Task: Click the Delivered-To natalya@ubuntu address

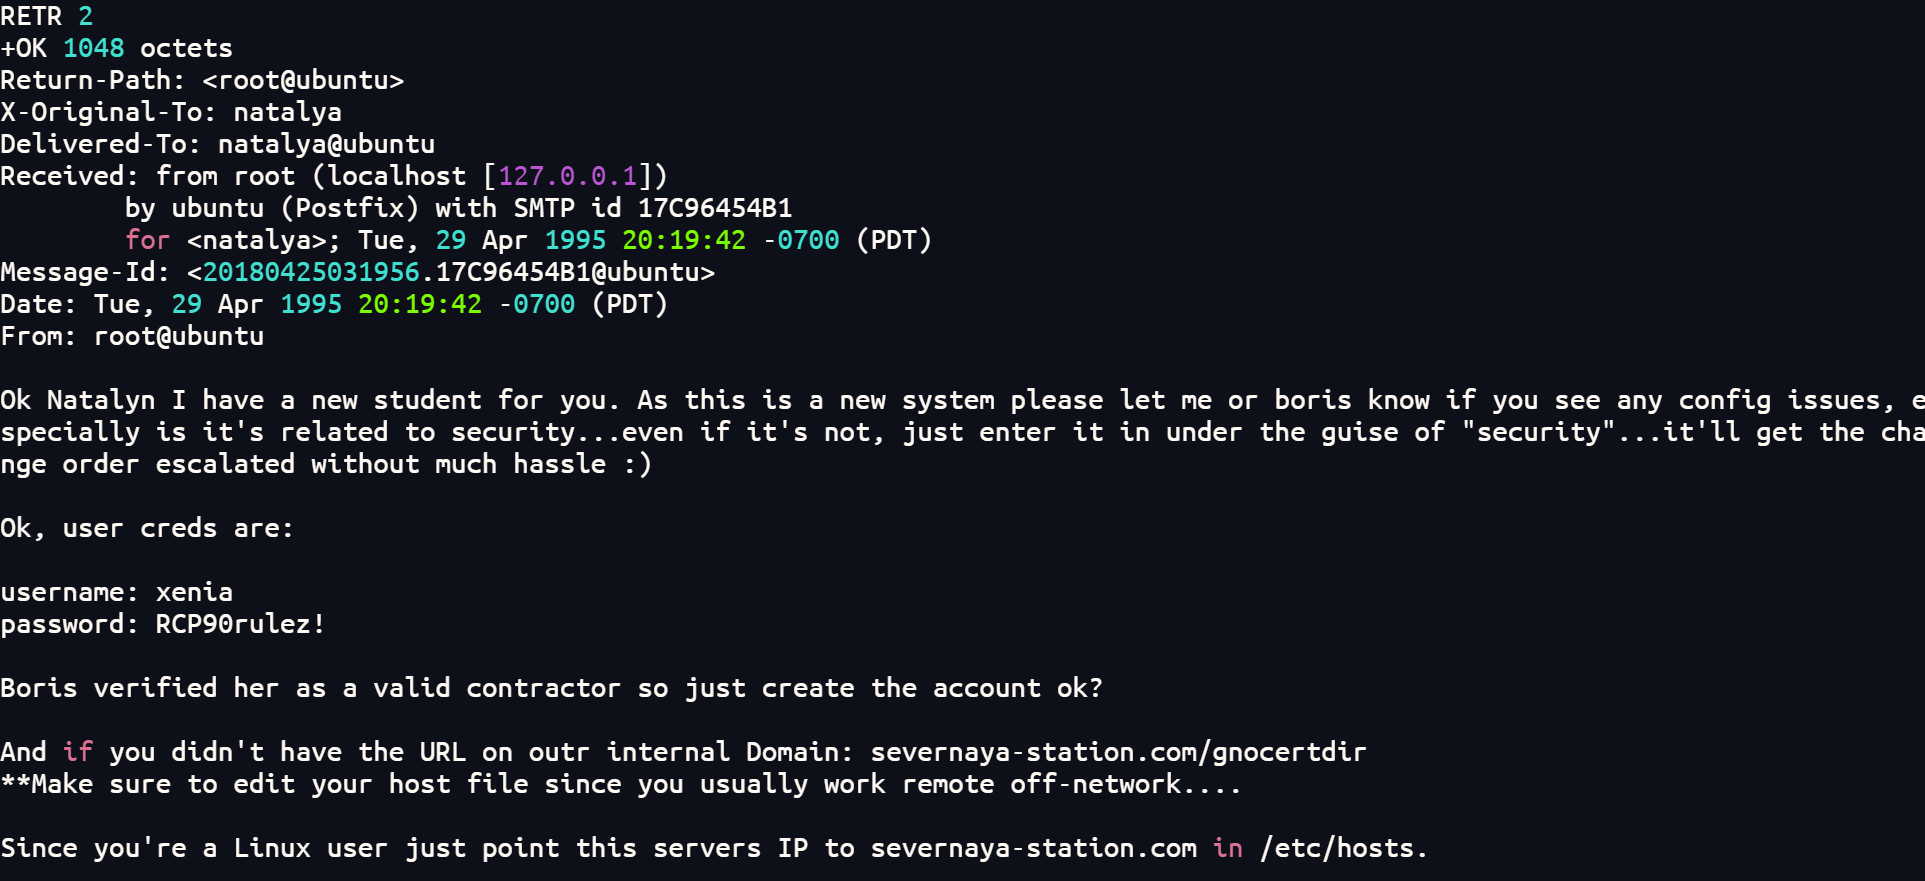Action: pos(326,144)
